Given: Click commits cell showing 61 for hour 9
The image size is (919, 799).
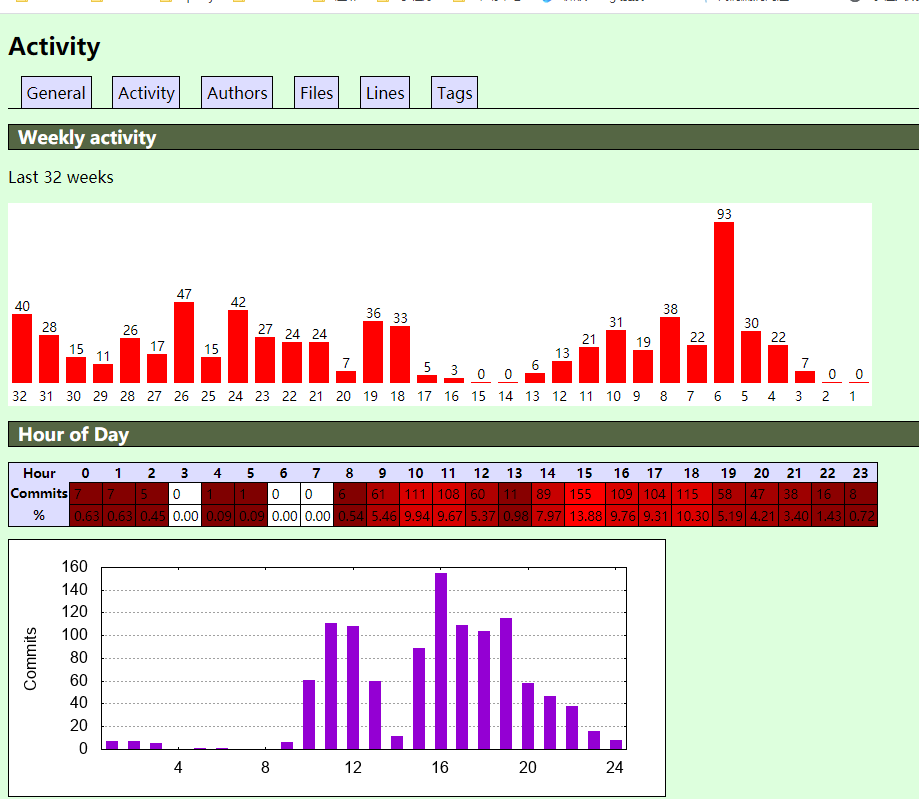Looking at the screenshot, I should tap(383, 494).
